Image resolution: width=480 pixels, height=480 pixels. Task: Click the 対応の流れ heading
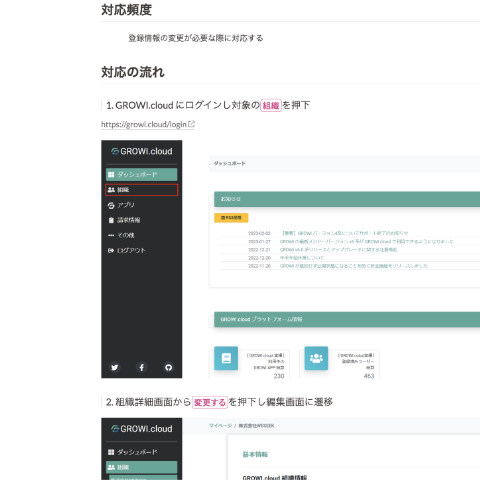[x=133, y=72]
